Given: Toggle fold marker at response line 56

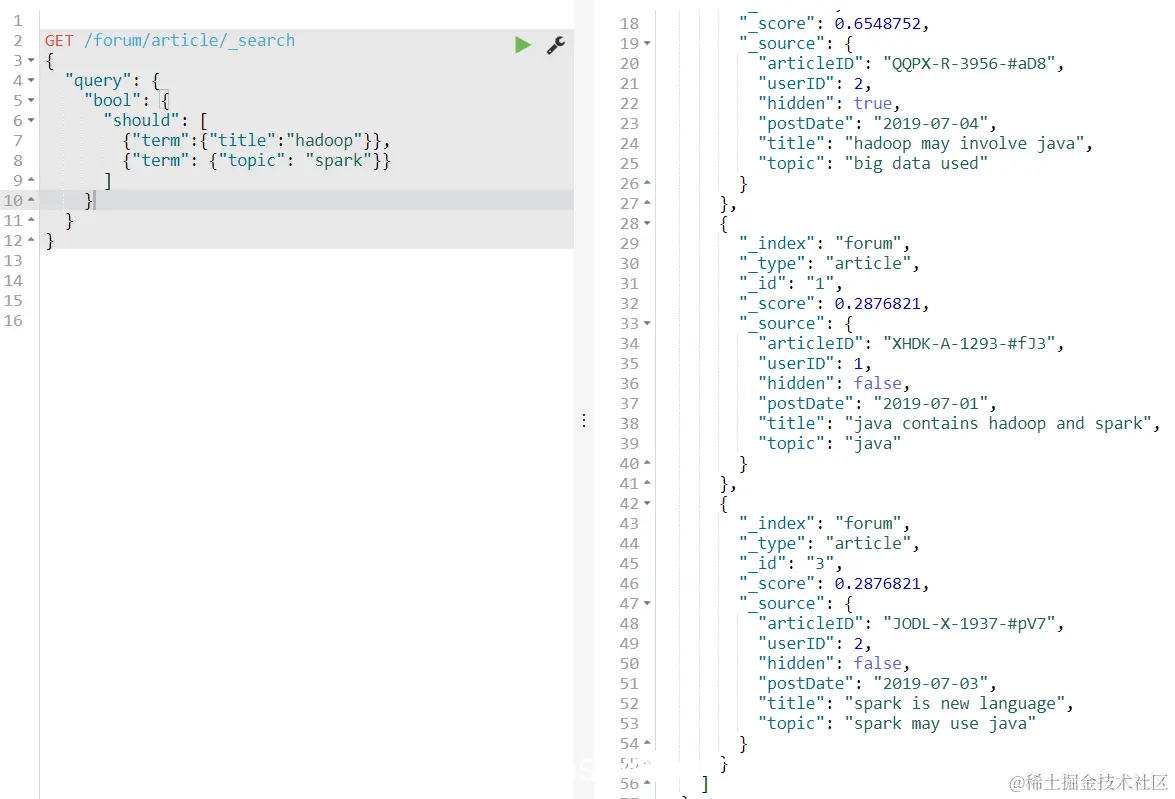Looking at the screenshot, I should click(647, 783).
